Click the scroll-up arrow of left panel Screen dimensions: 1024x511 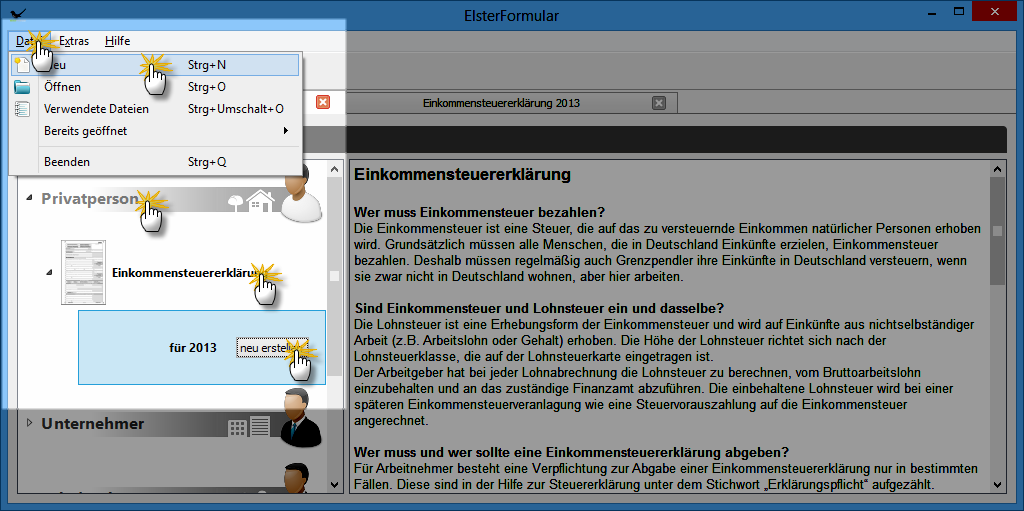pos(334,169)
